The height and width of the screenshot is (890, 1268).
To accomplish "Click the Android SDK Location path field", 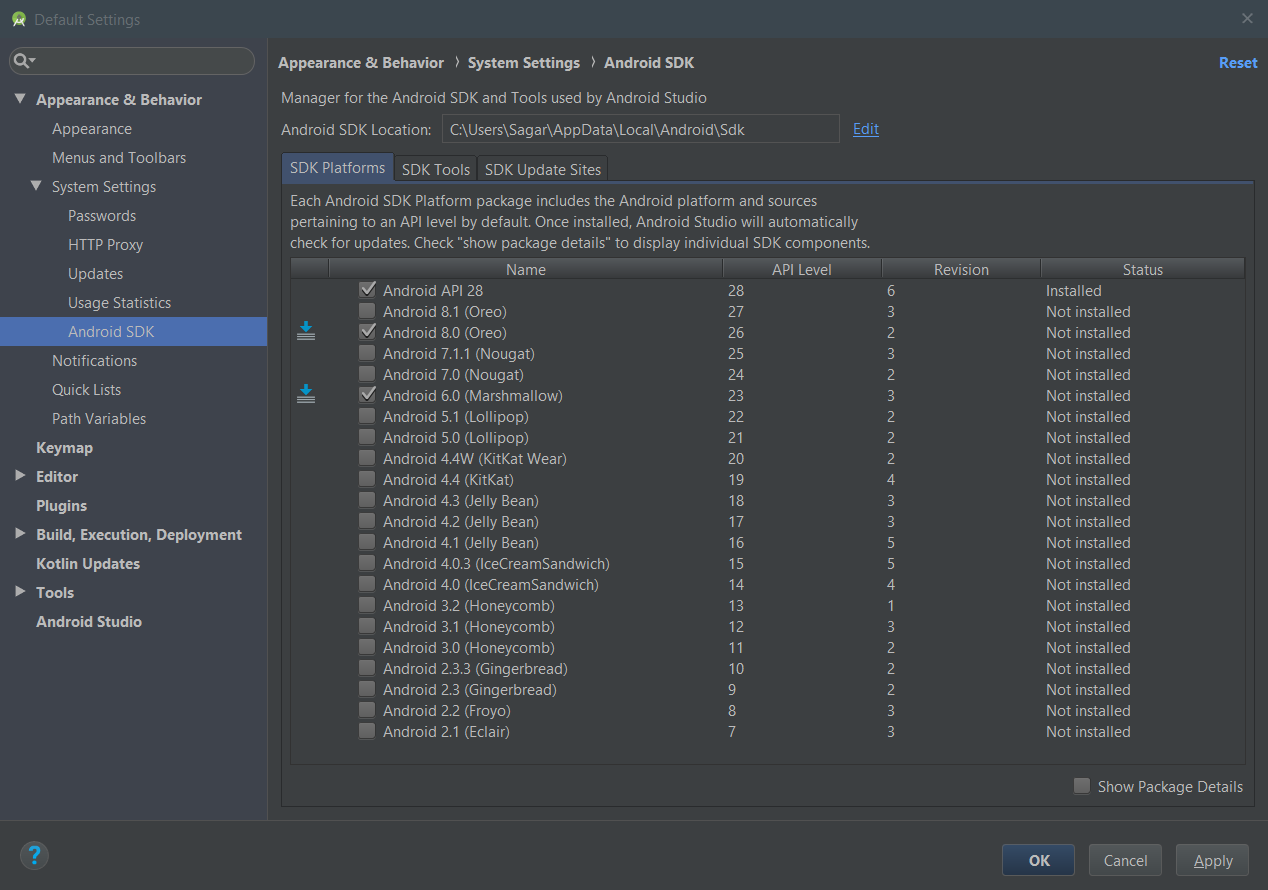I will point(640,129).
